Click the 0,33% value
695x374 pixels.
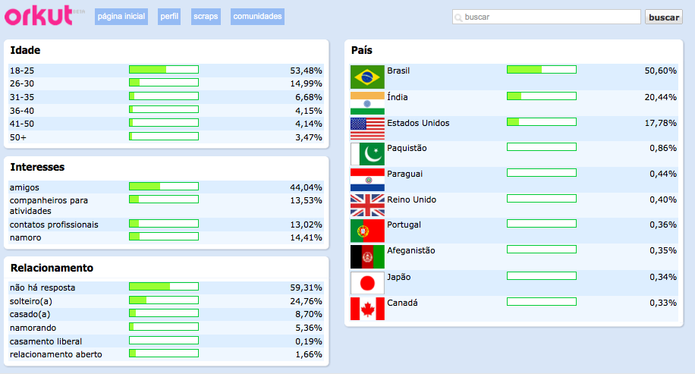click(x=663, y=303)
